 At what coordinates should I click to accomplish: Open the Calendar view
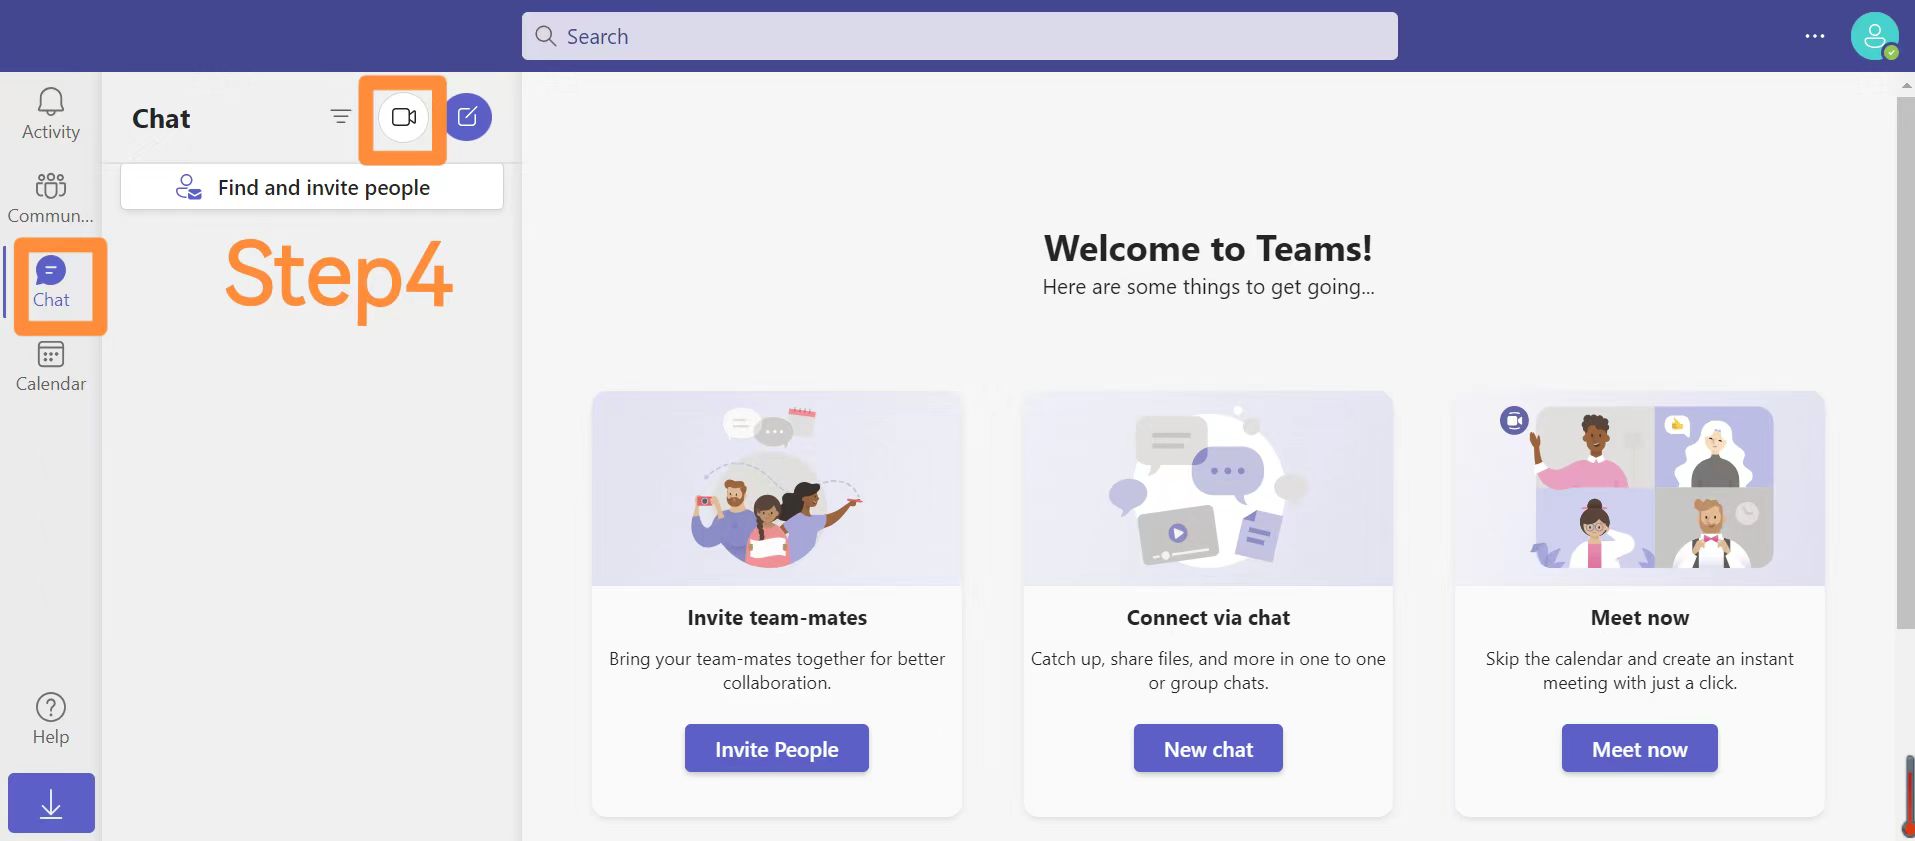(x=50, y=367)
